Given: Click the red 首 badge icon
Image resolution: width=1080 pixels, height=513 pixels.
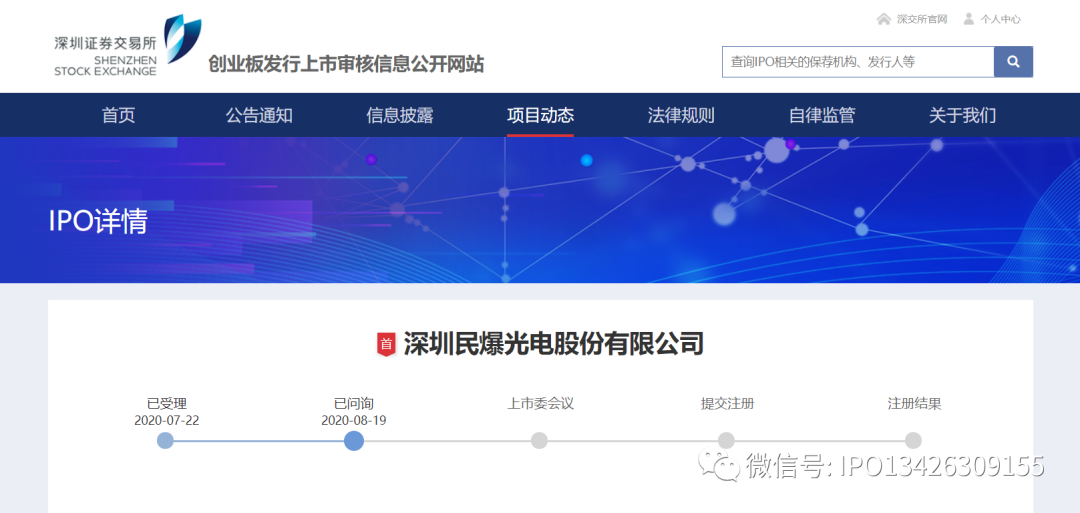Looking at the screenshot, I should [x=386, y=344].
